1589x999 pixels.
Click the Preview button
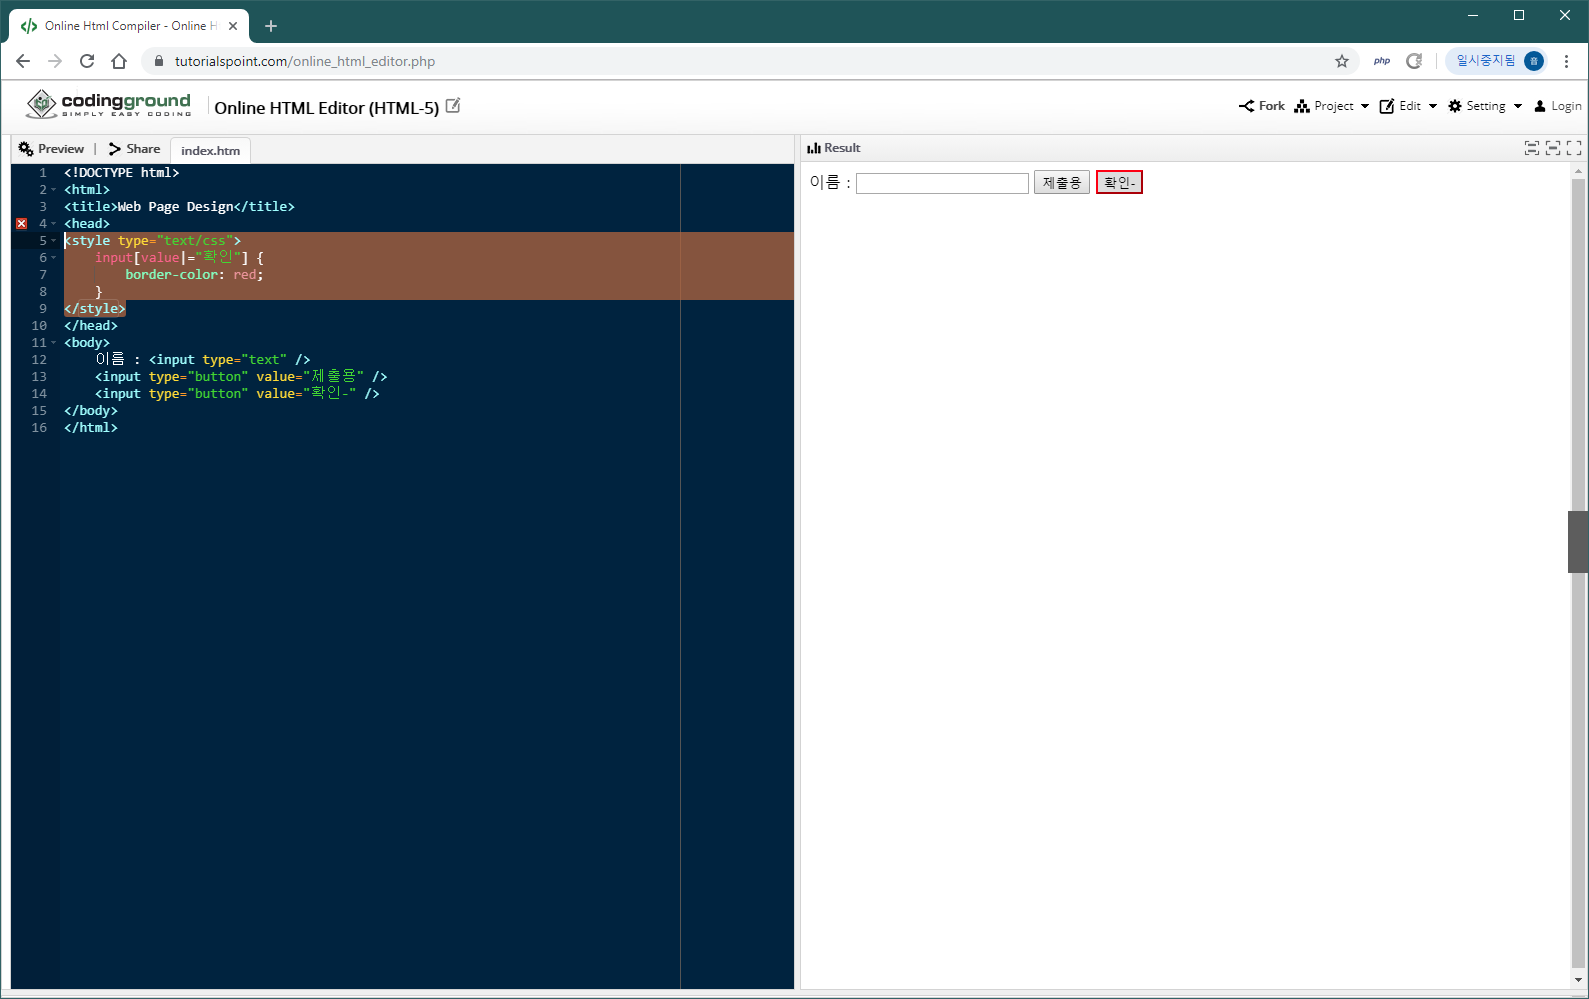(x=51, y=149)
